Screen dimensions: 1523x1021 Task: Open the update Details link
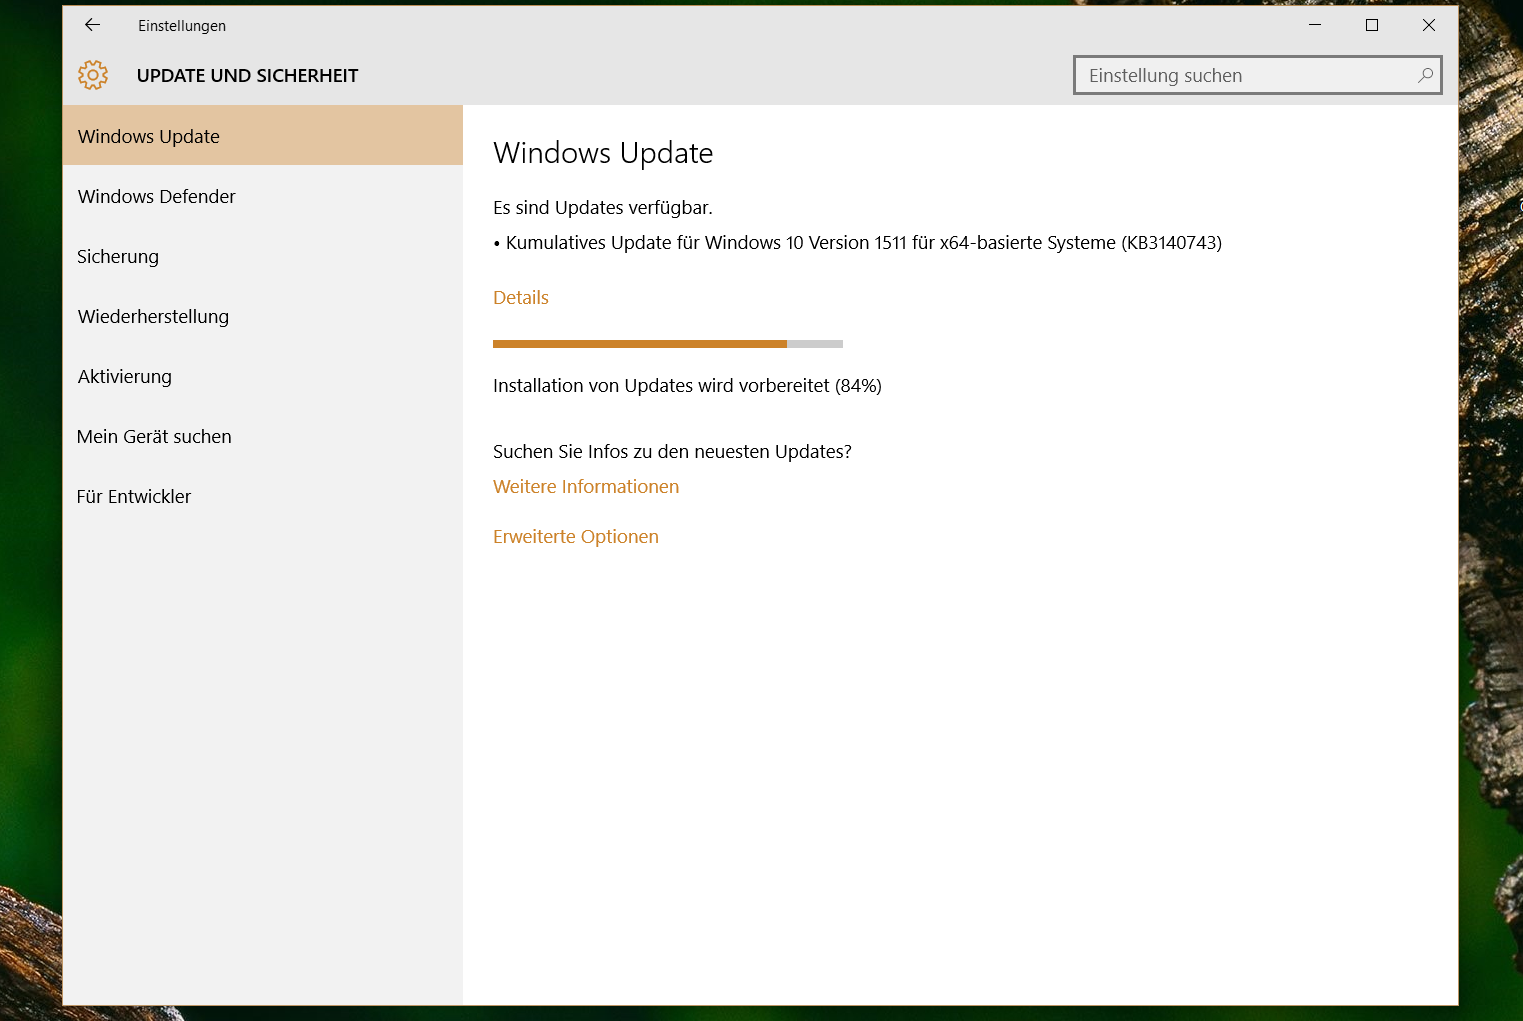[x=521, y=297]
